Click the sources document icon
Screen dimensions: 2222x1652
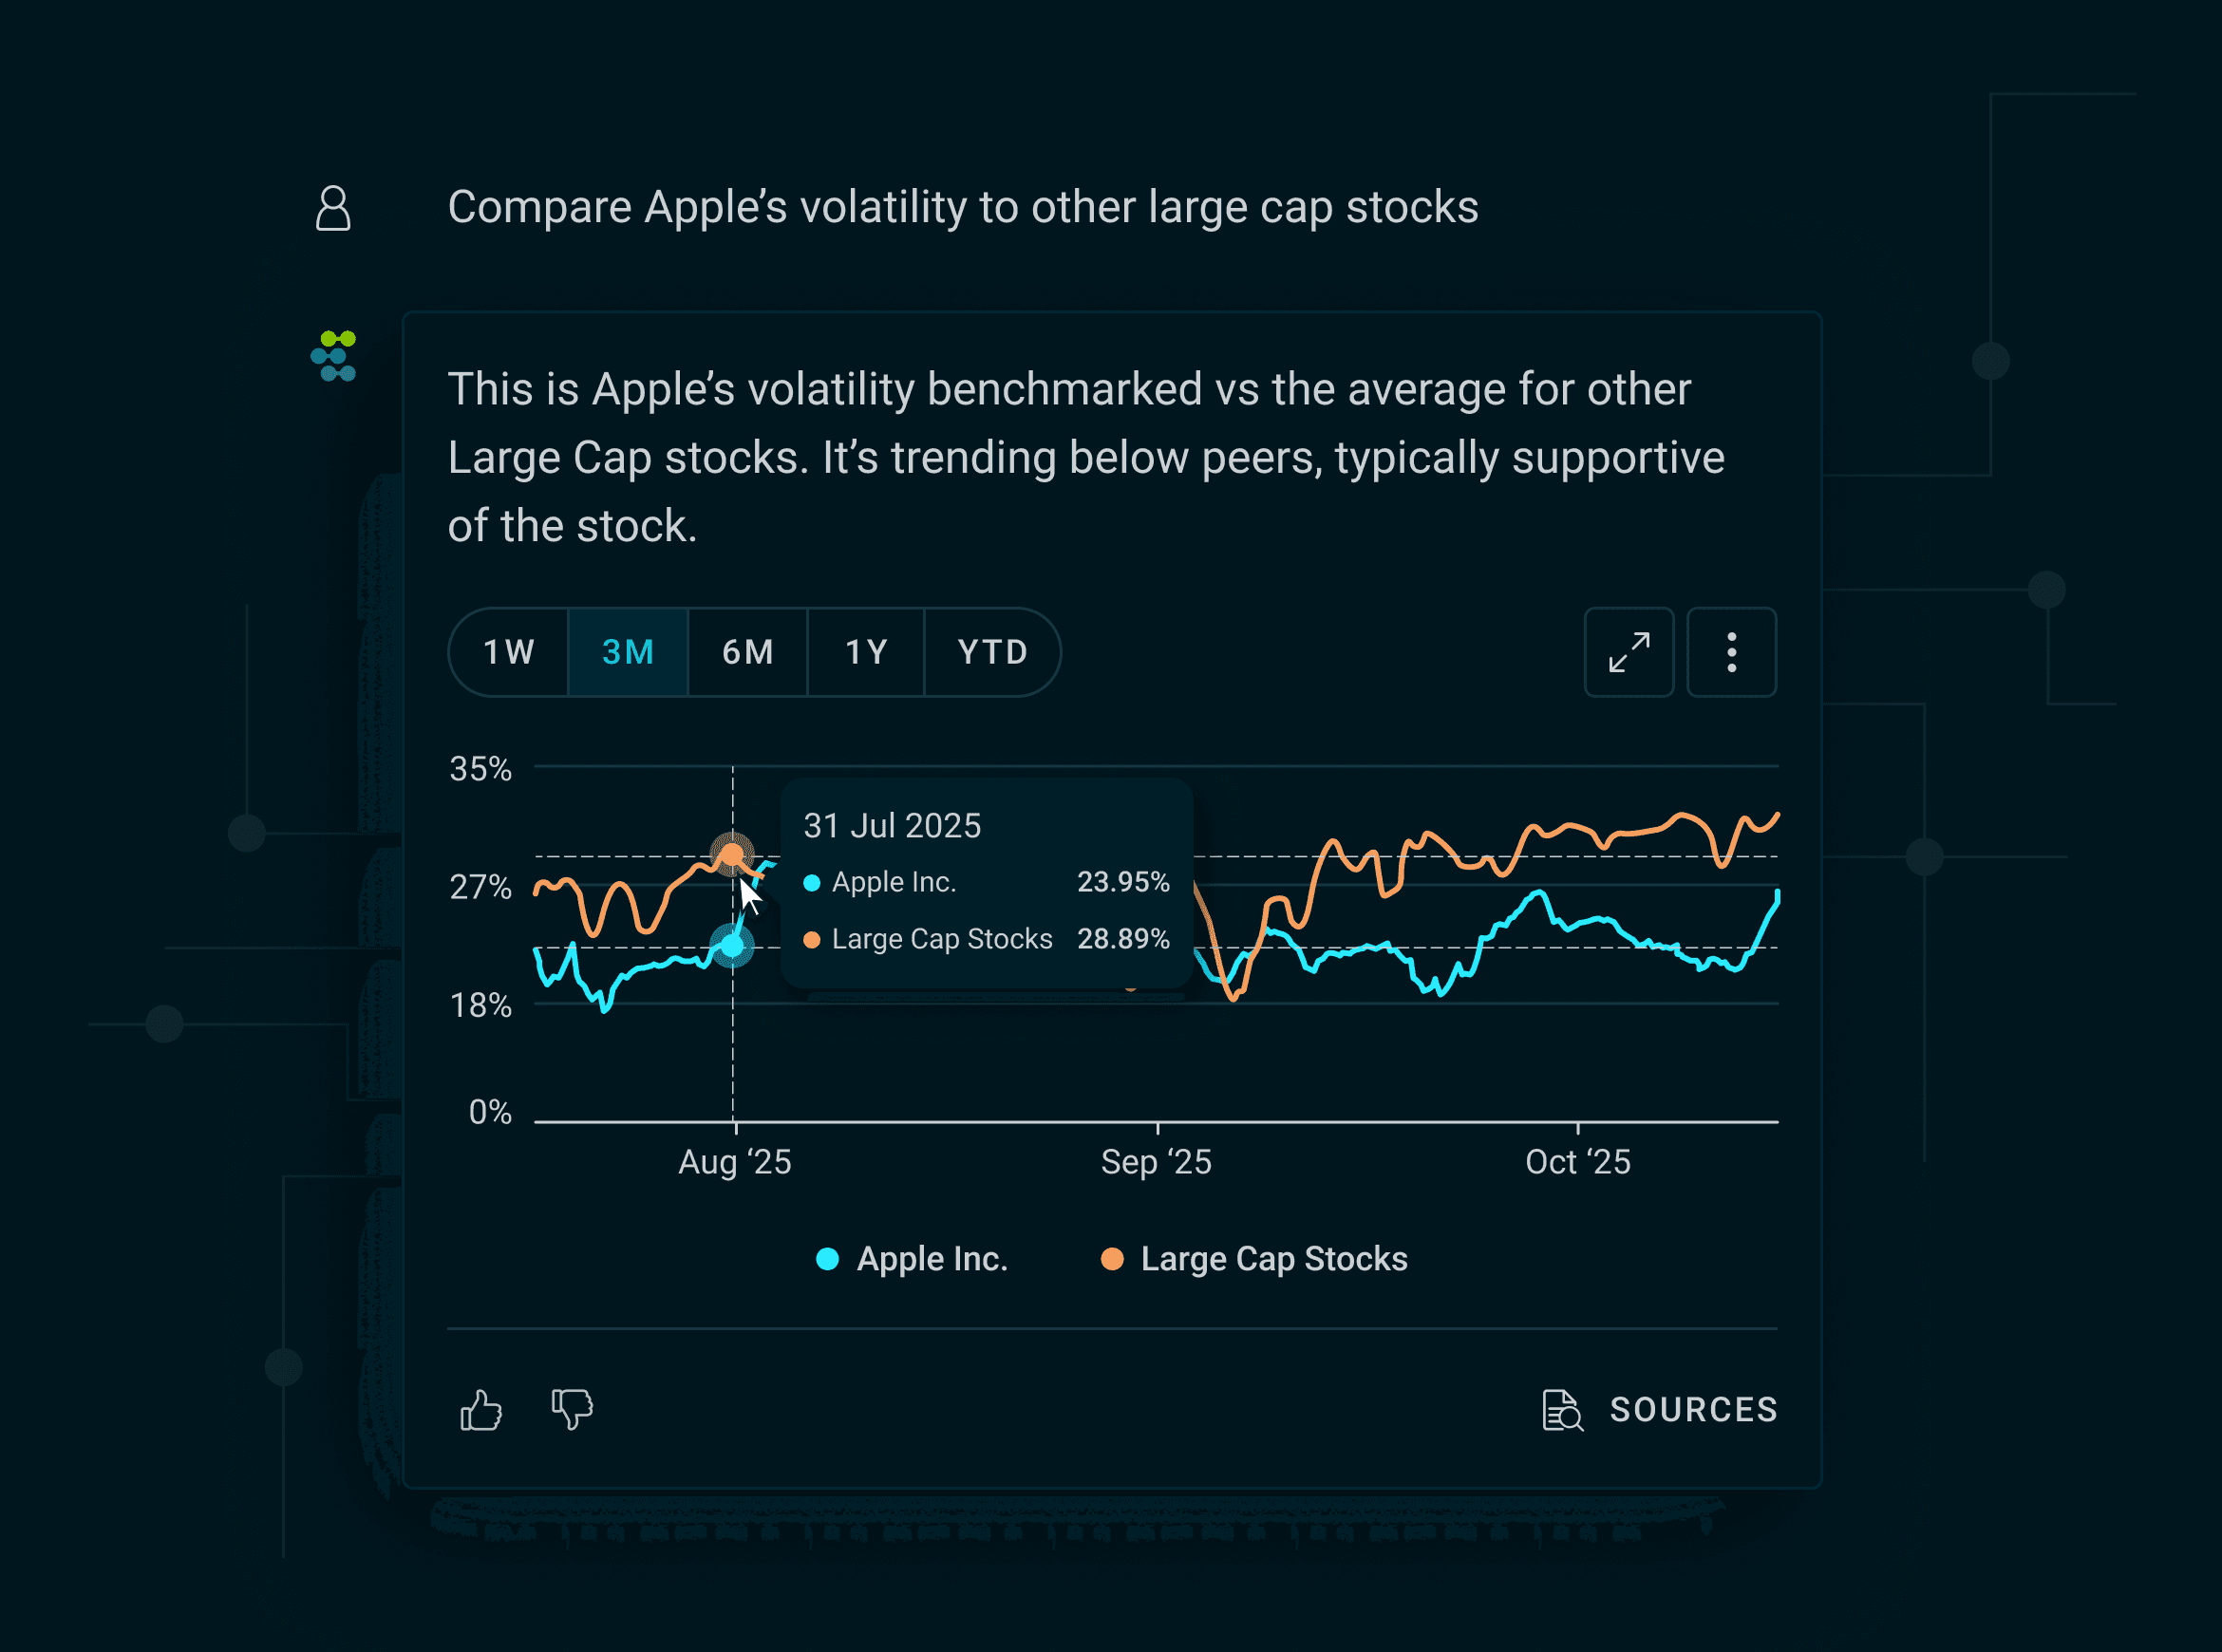(1562, 1411)
